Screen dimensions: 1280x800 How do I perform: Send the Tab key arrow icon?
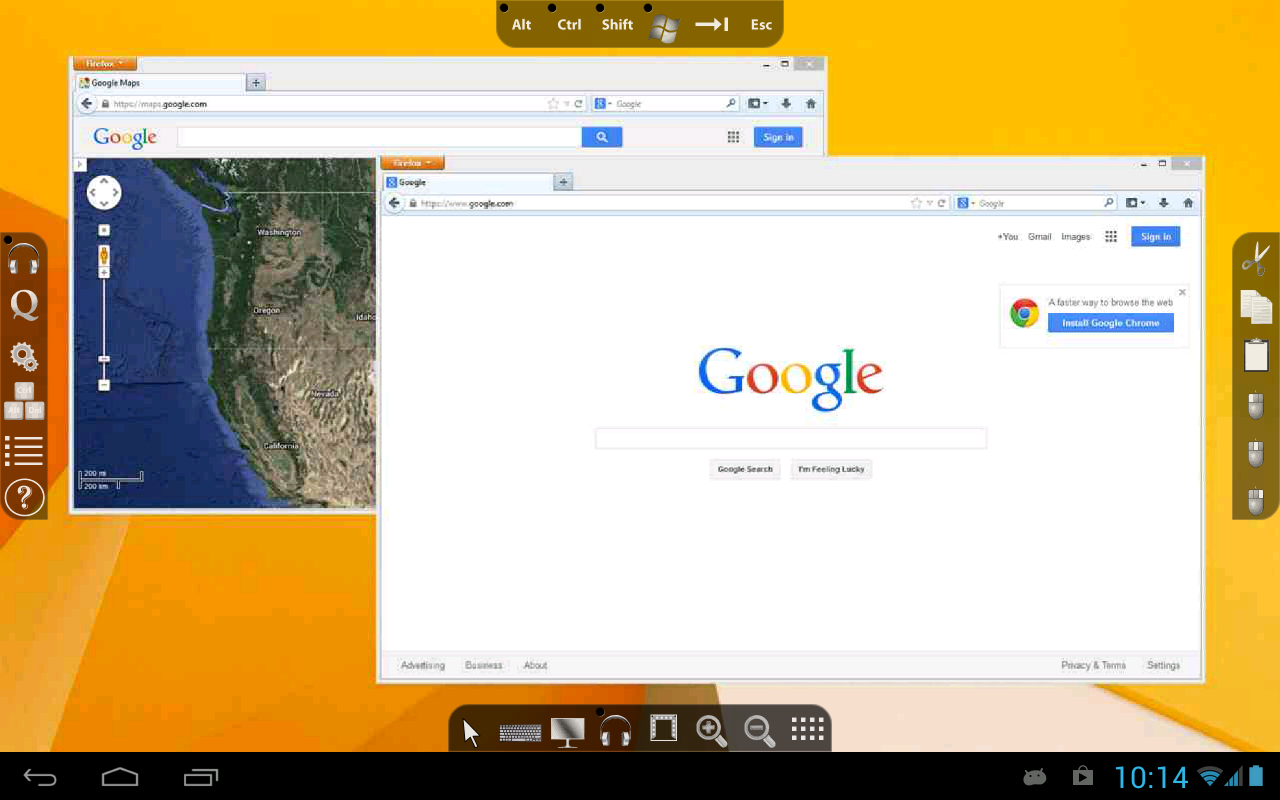tap(712, 25)
